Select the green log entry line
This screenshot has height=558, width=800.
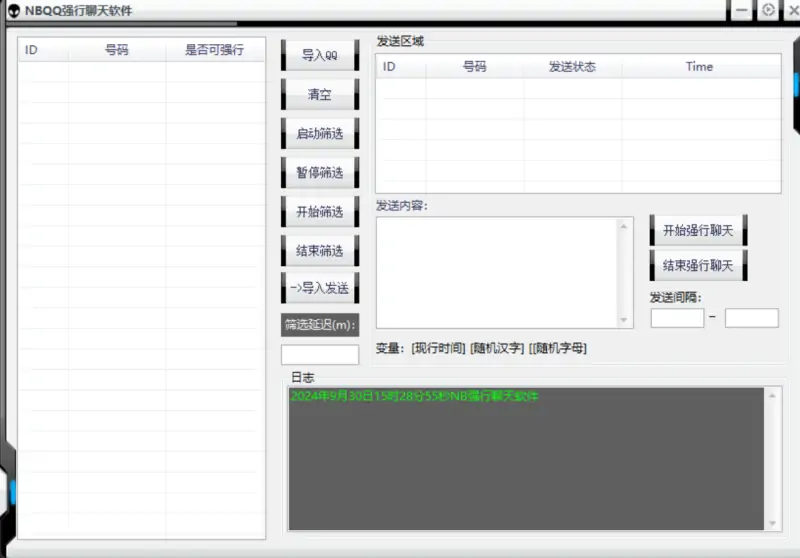click(x=414, y=396)
